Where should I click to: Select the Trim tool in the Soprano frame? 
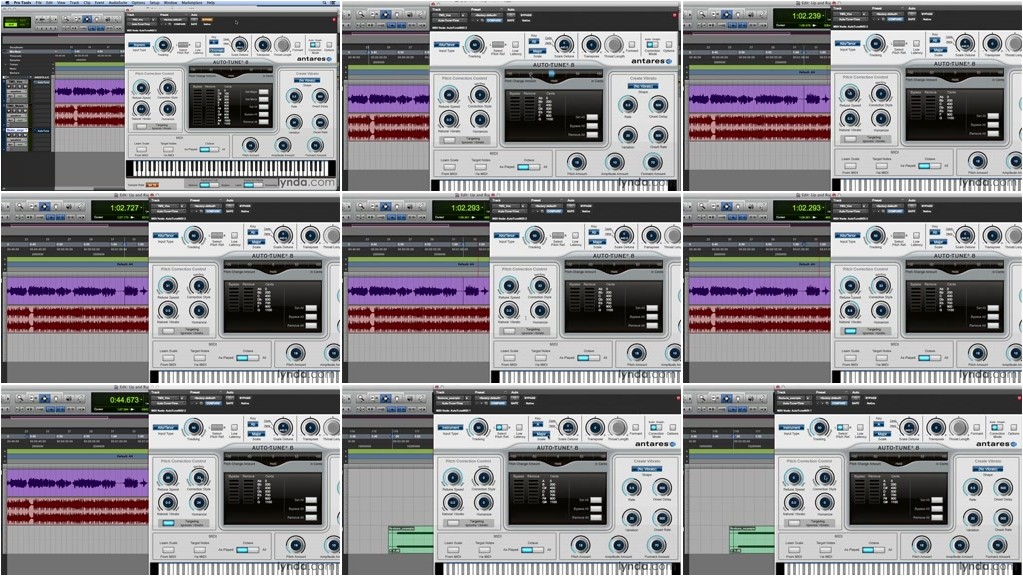point(77,19)
